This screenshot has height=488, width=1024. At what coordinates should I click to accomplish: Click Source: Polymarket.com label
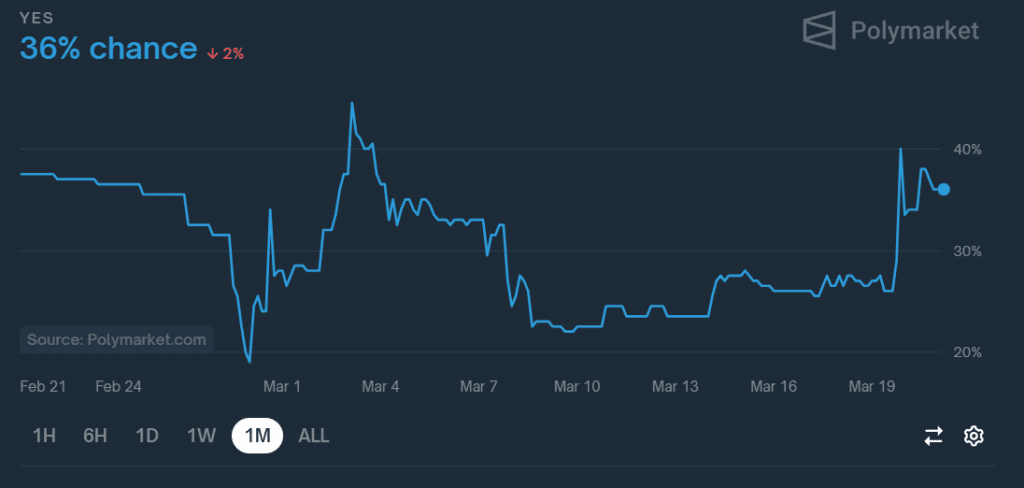(117, 340)
